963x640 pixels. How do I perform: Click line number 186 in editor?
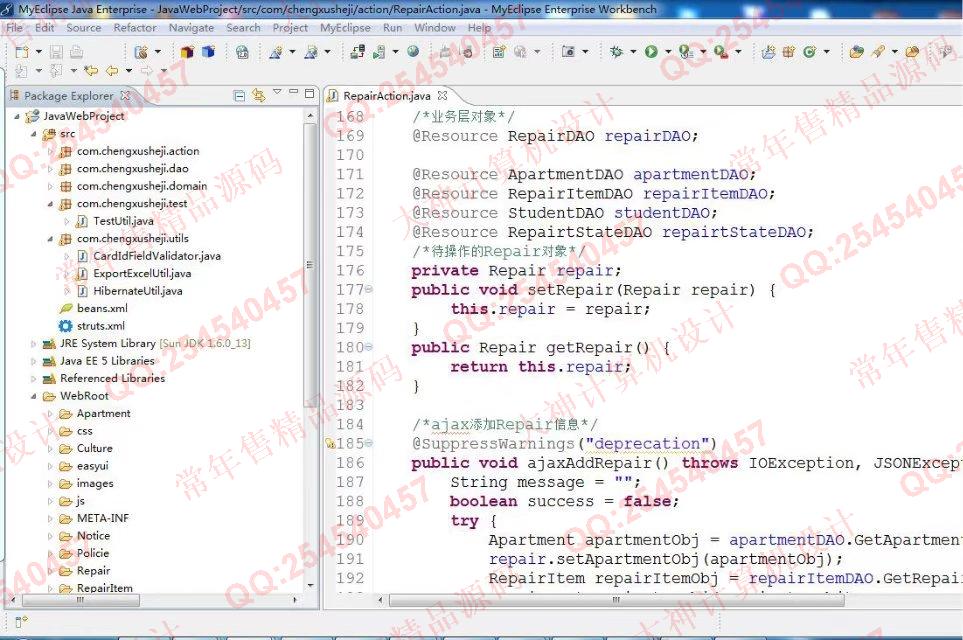coord(350,462)
